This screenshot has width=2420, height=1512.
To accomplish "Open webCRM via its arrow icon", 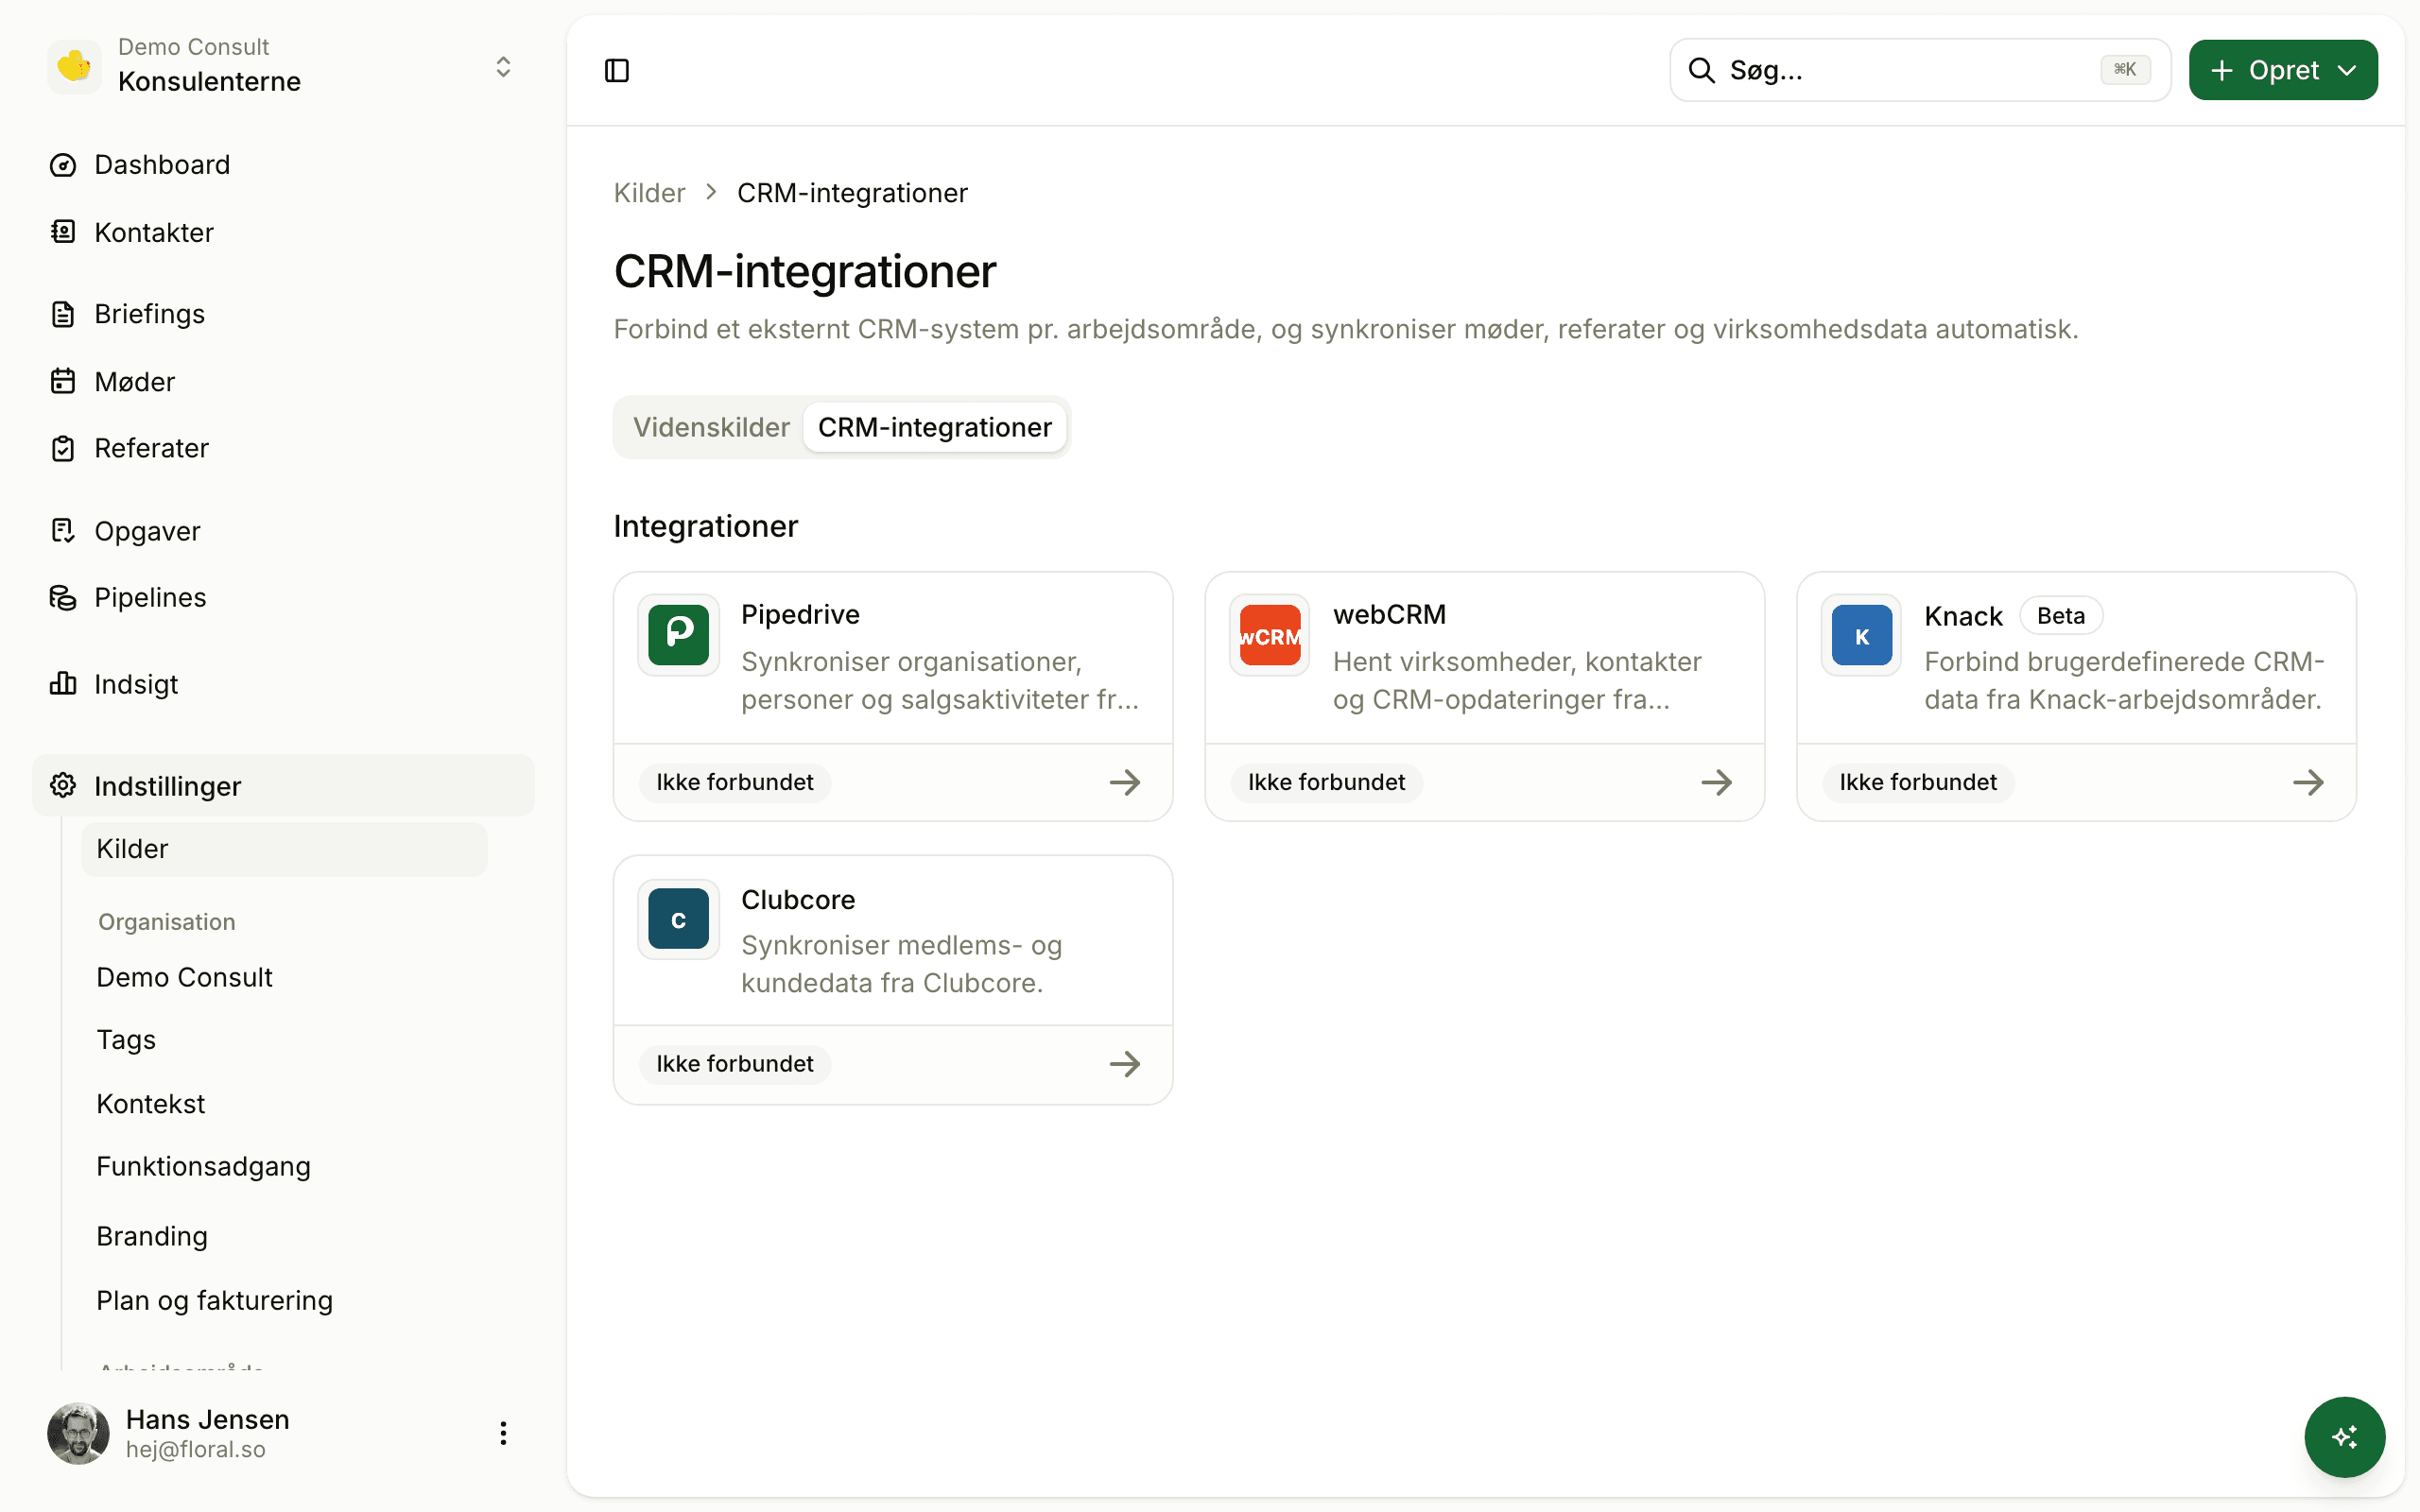I will (1717, 782).
